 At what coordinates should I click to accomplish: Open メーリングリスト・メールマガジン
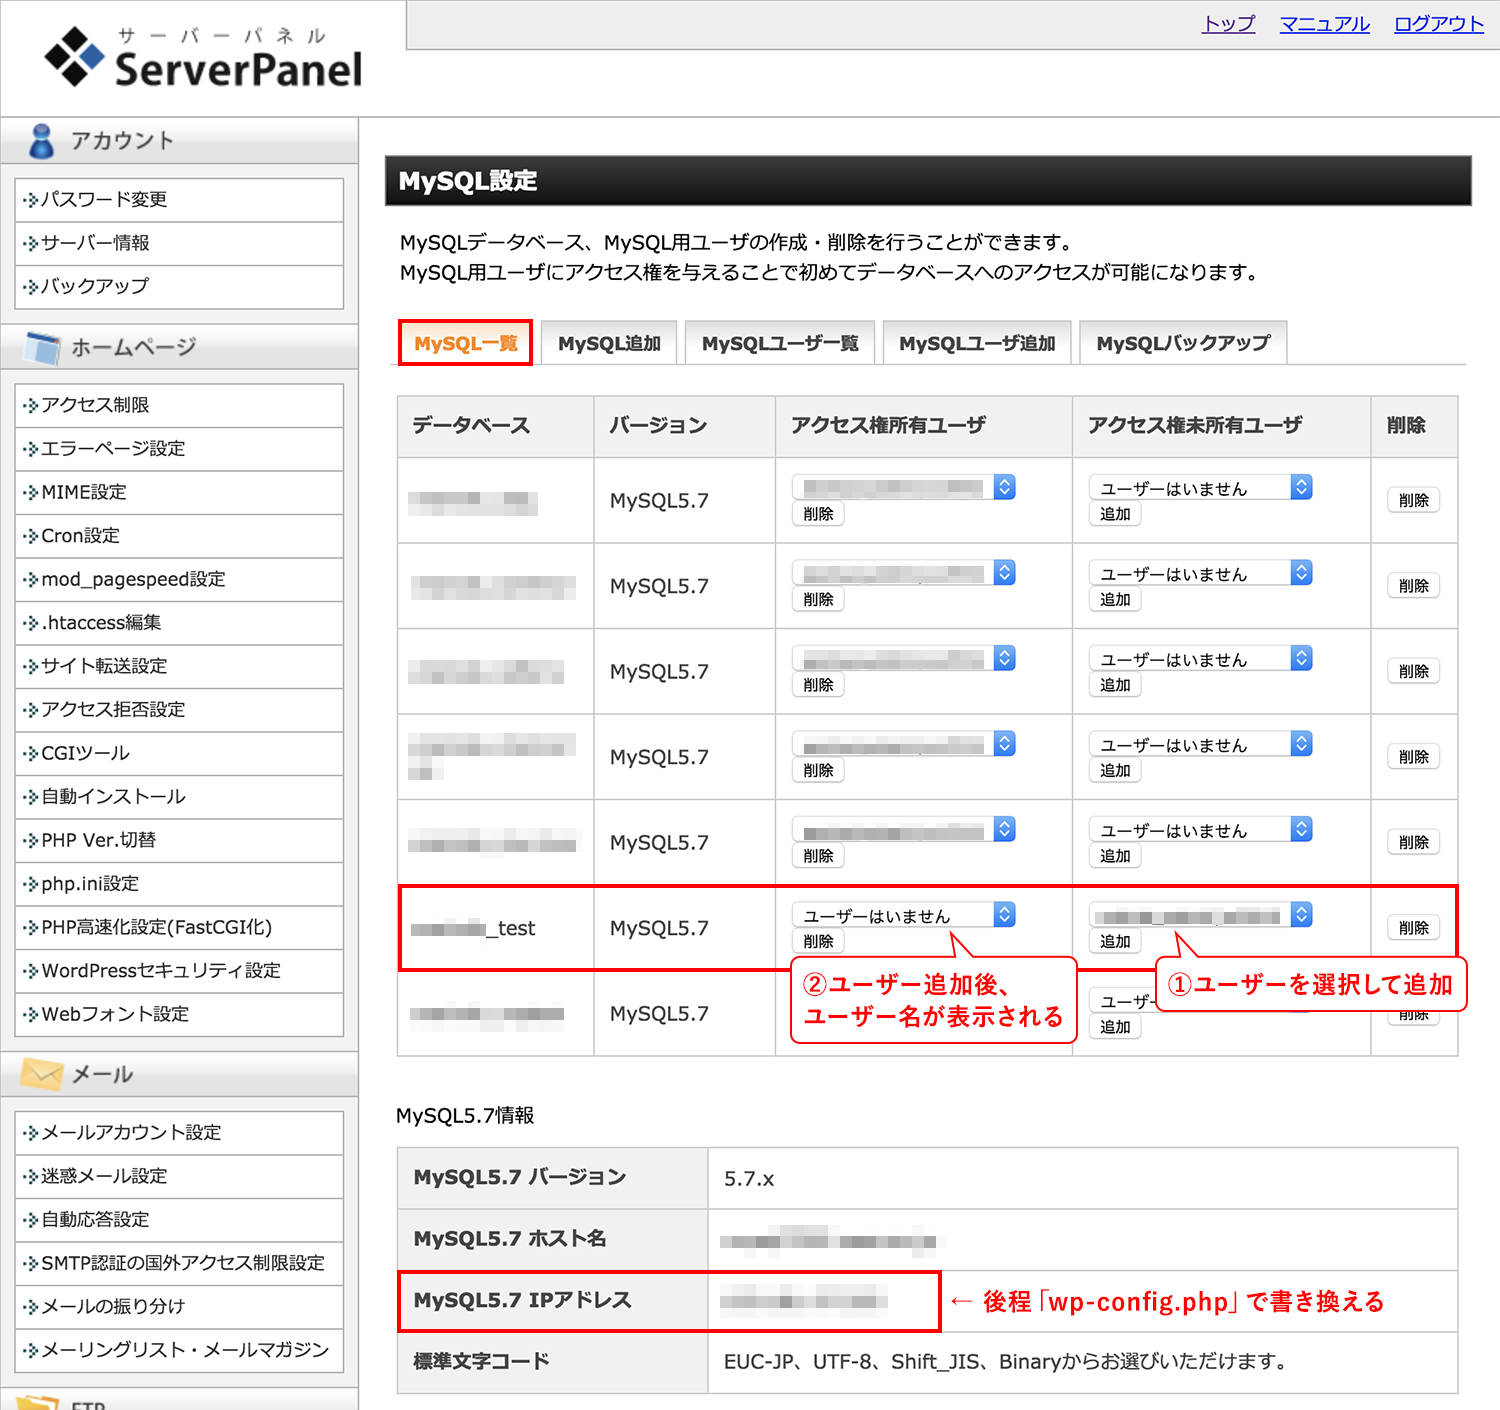(x=180, y=1350)
